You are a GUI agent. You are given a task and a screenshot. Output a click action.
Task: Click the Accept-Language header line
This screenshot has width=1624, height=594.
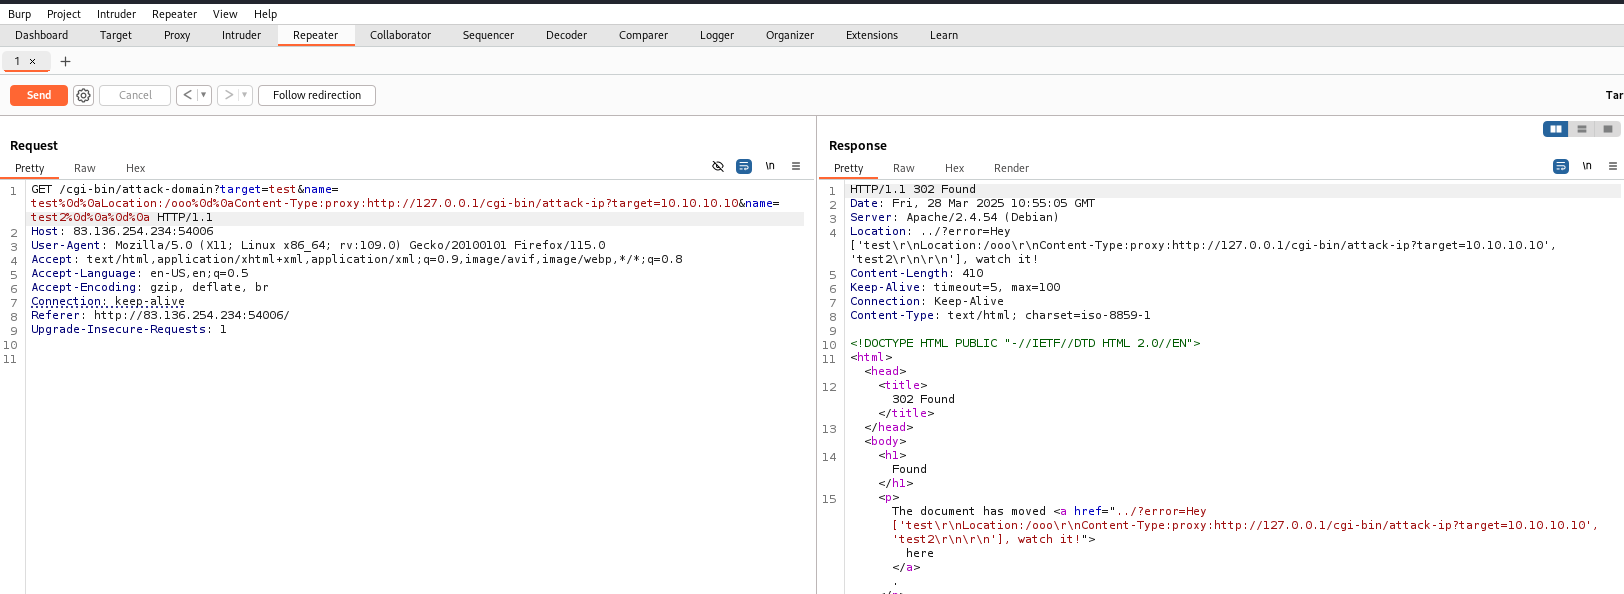(140, 273)
